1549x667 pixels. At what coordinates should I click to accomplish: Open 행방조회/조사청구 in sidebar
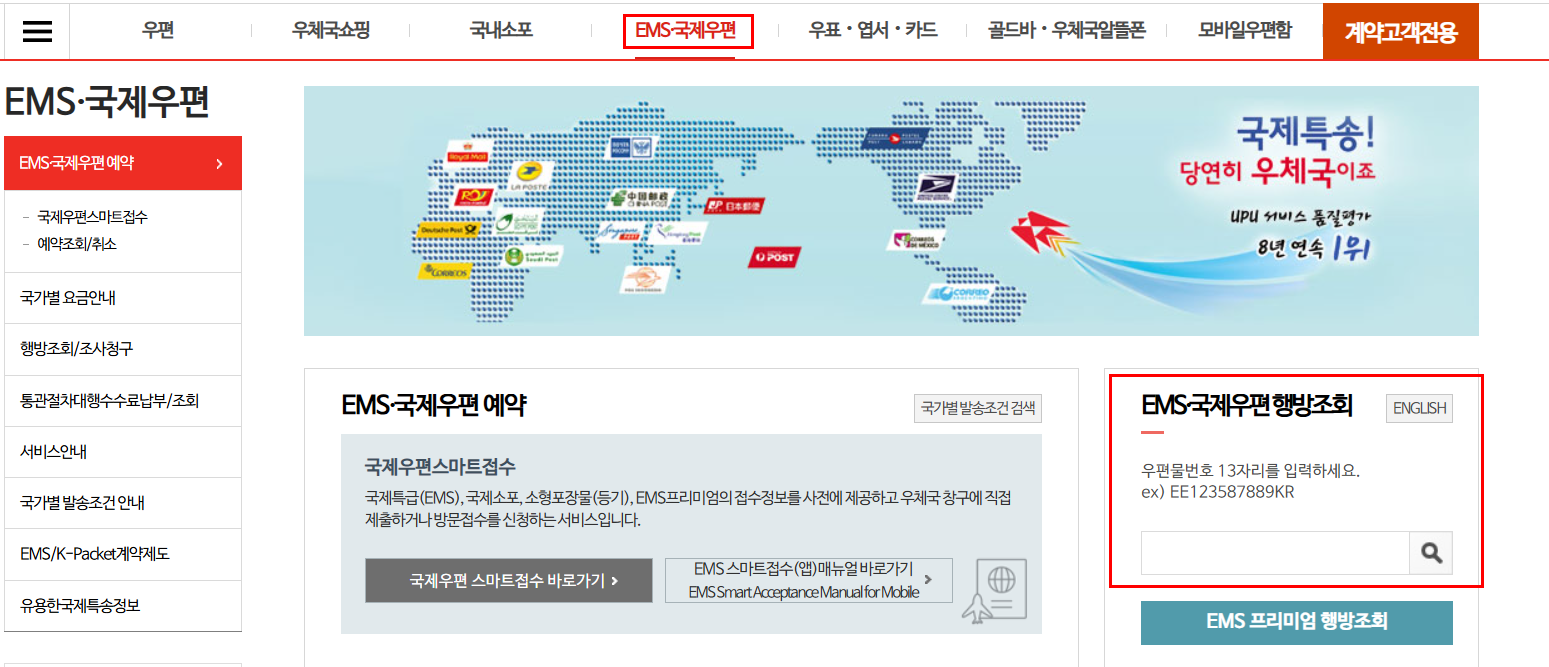pyautogui.click(x=123, y=350)
